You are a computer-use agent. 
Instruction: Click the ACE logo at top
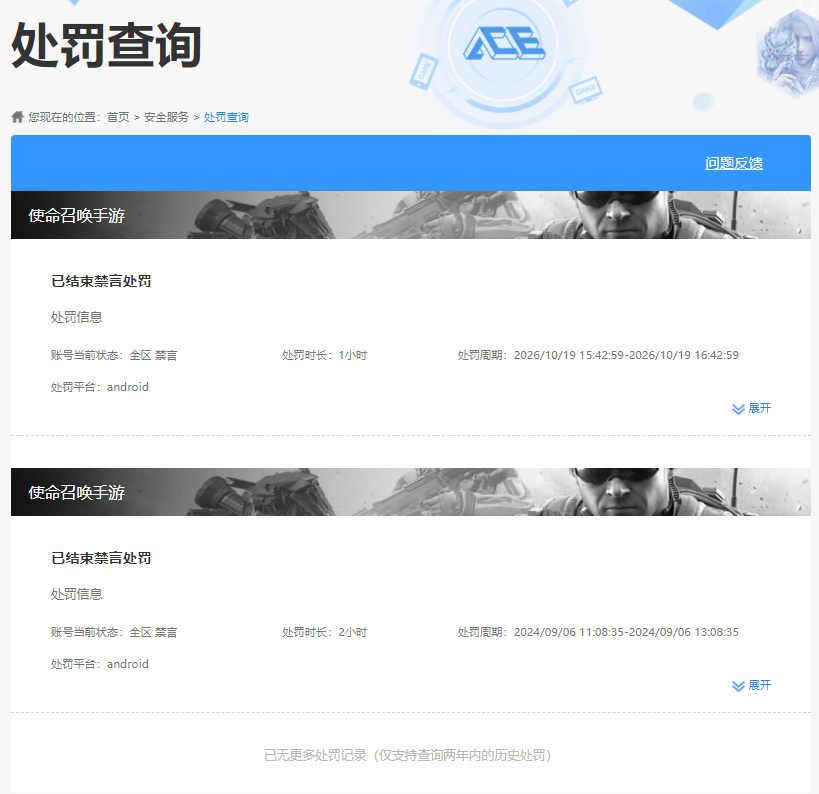[x=504, y=43]
